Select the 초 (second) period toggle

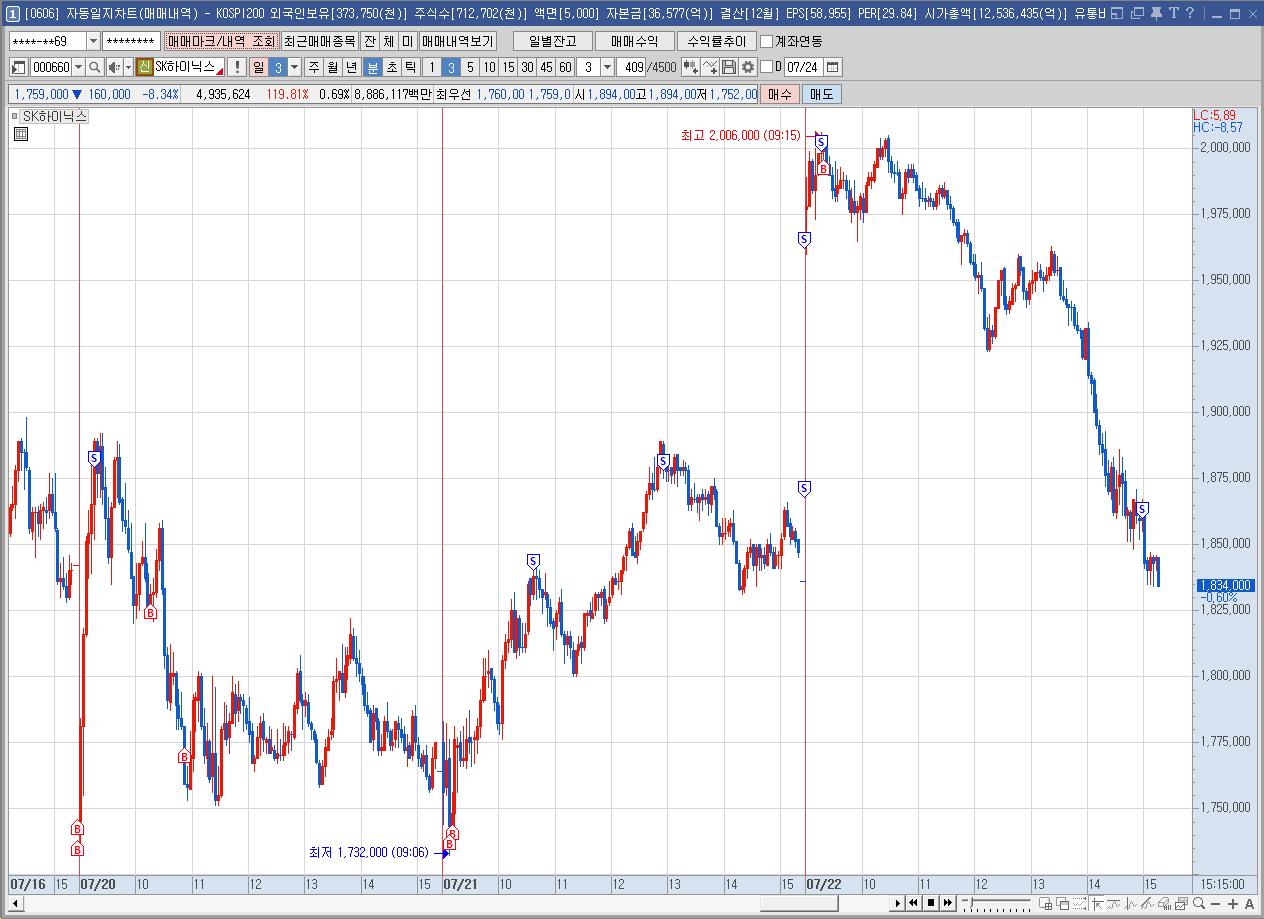coord(391,67)
